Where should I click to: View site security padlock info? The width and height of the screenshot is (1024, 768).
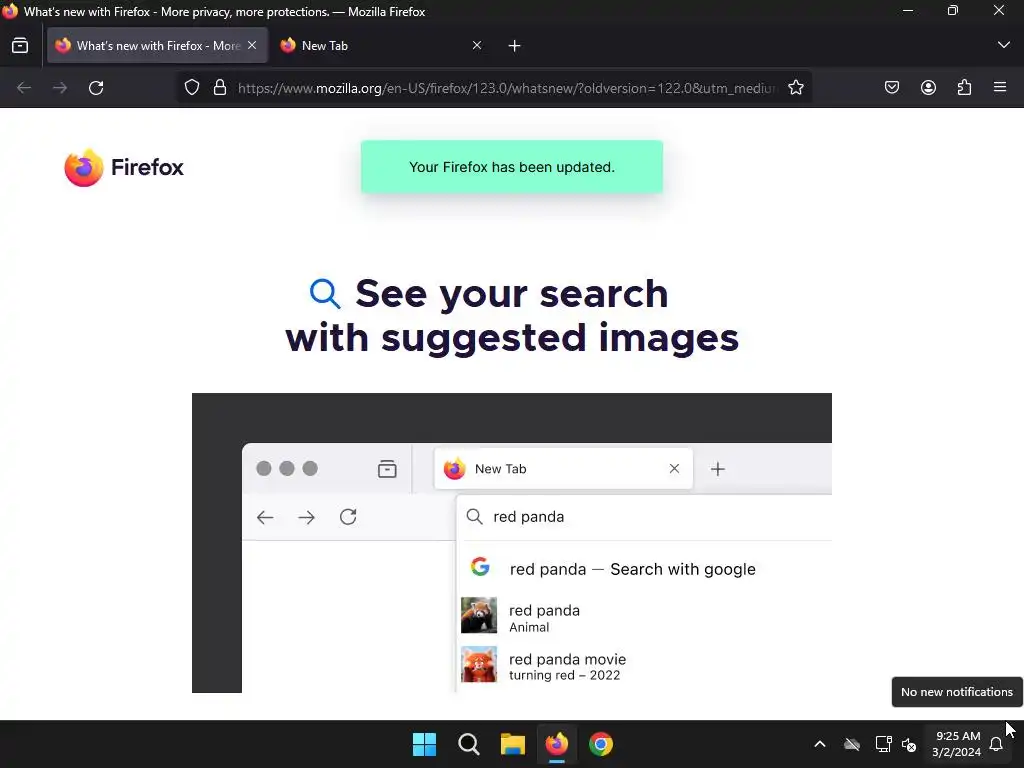(220, 88)
